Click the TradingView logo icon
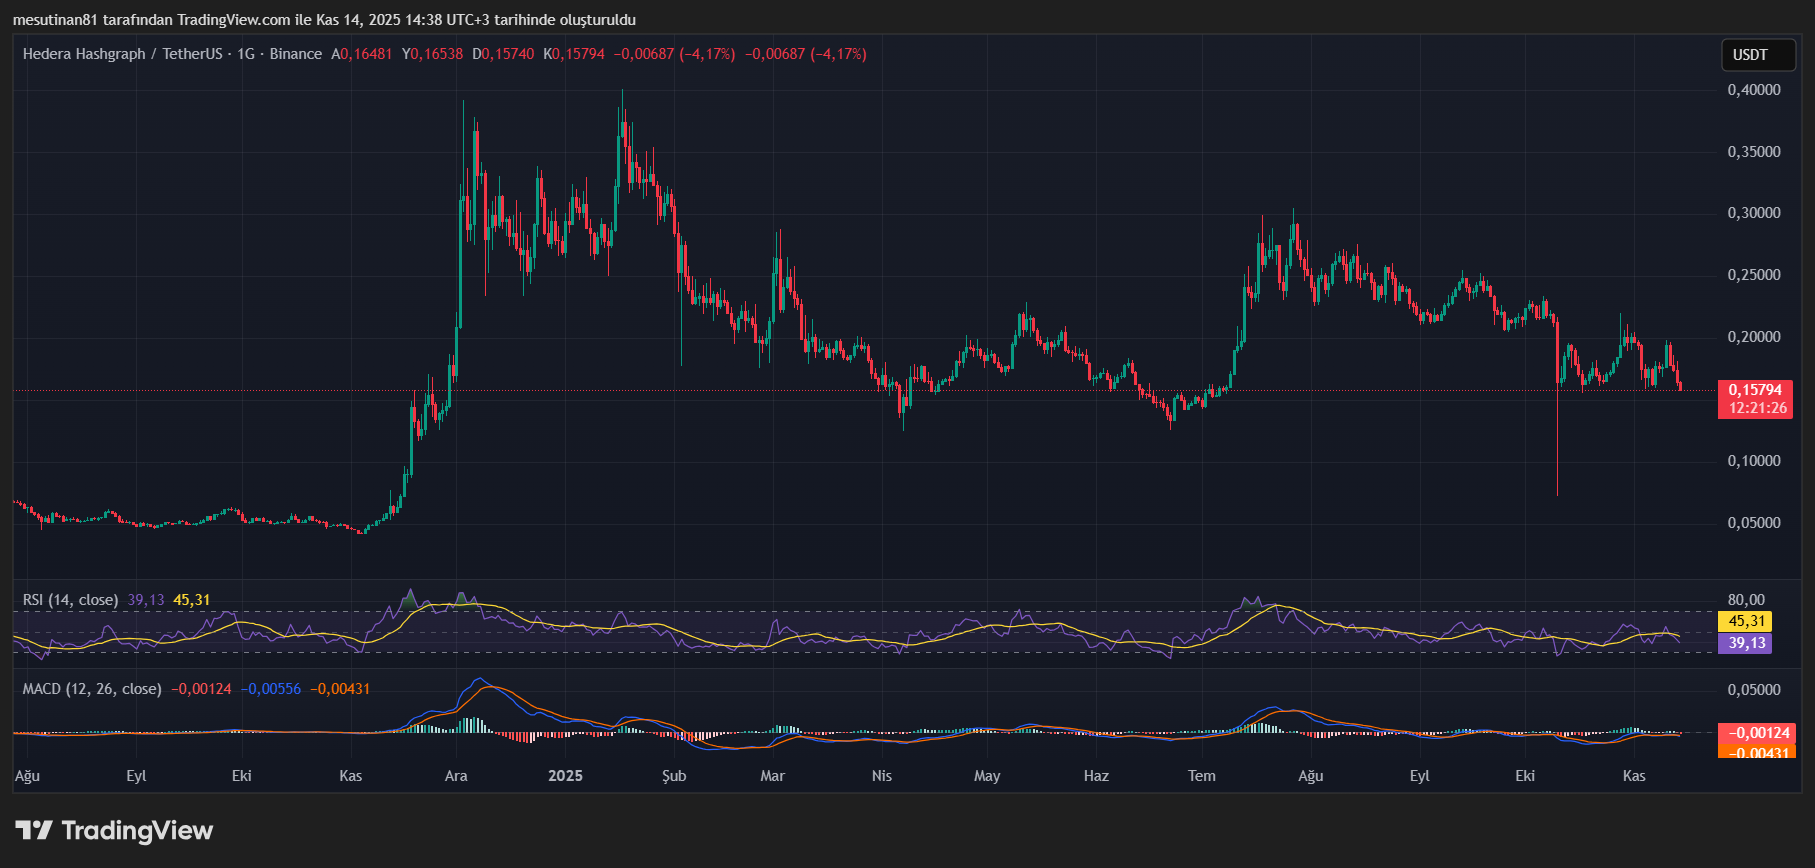The image size is (1815, 868). pos(33,830)
